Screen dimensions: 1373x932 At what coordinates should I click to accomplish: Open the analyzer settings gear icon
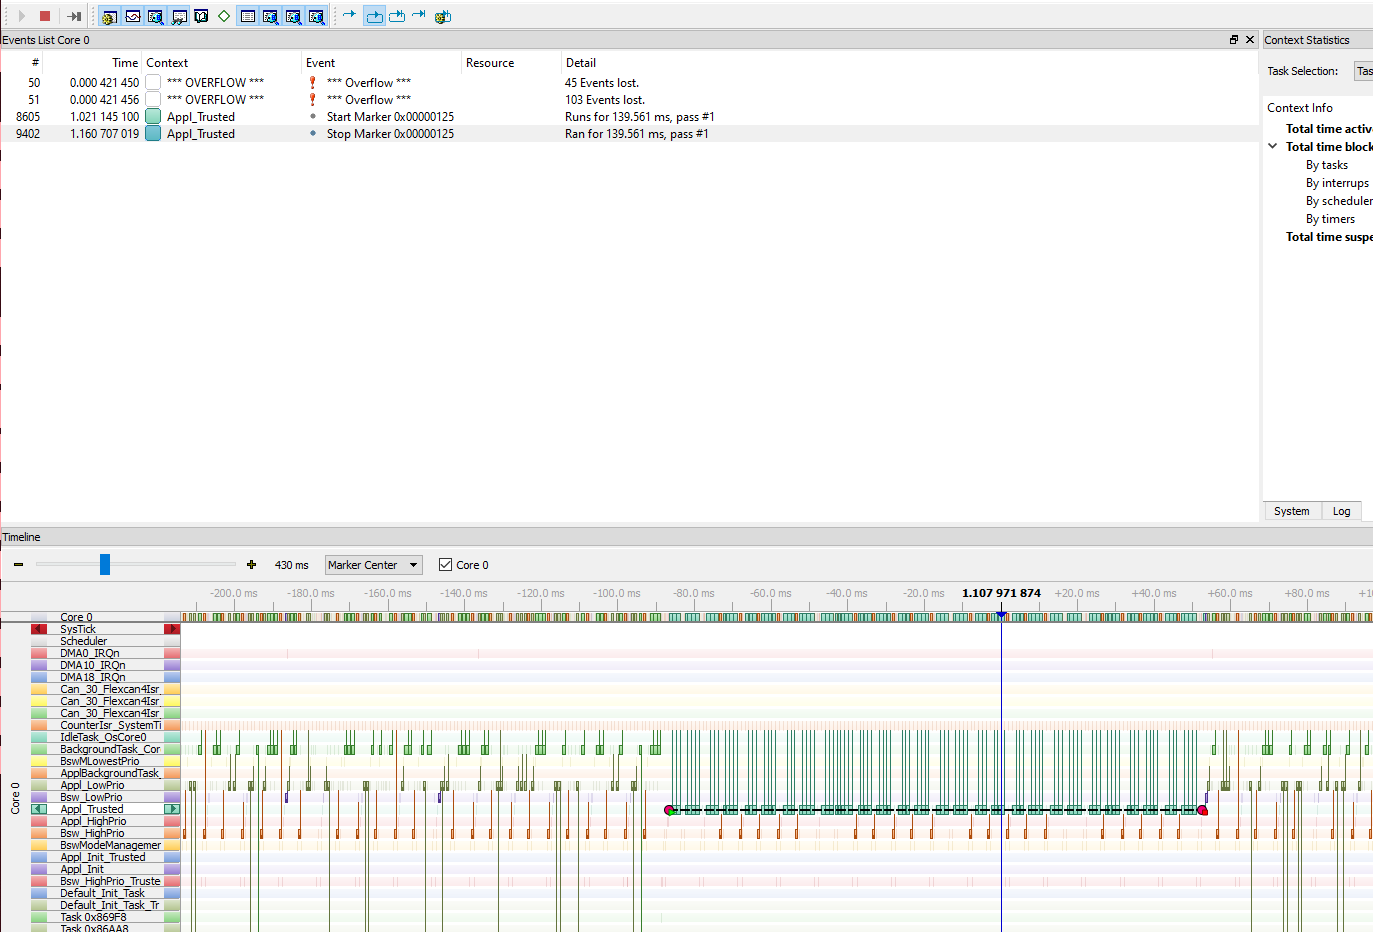tap(108, 16)
